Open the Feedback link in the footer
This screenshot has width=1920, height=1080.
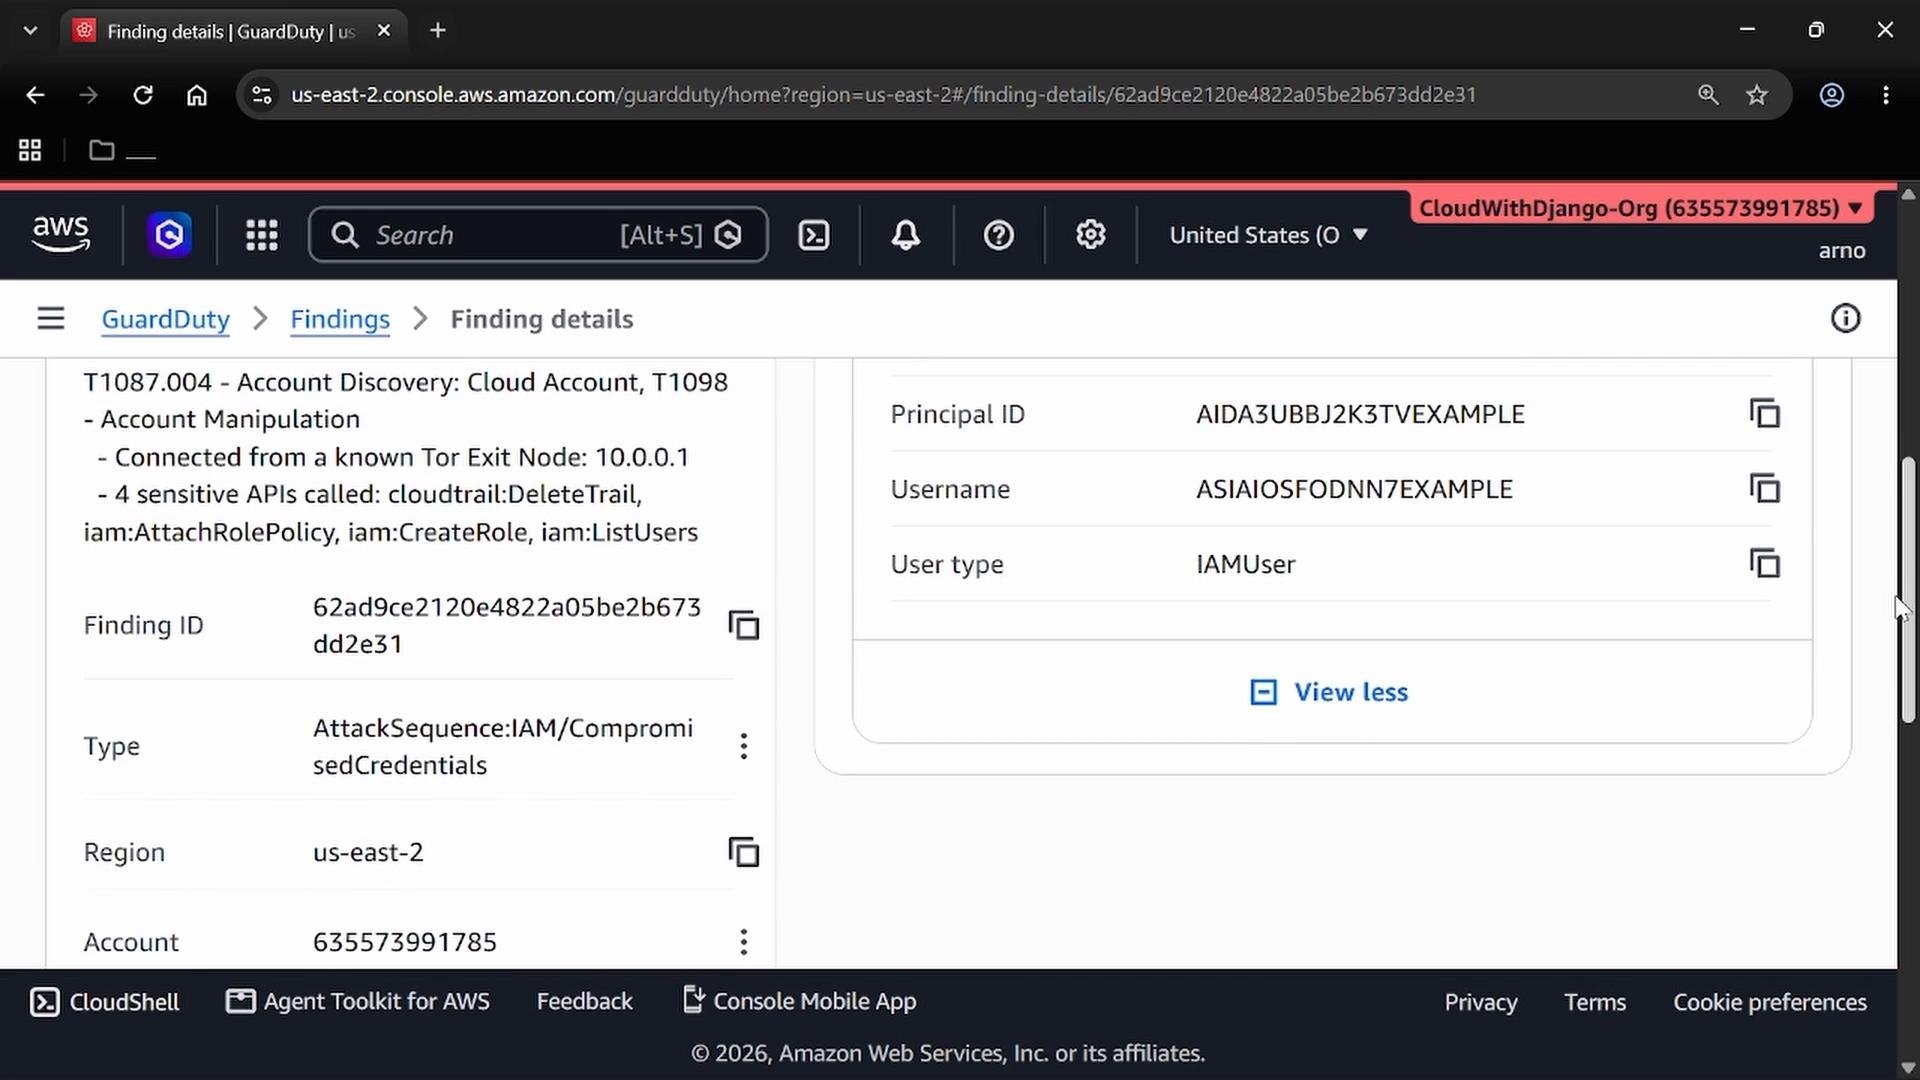click(585, 1002)
